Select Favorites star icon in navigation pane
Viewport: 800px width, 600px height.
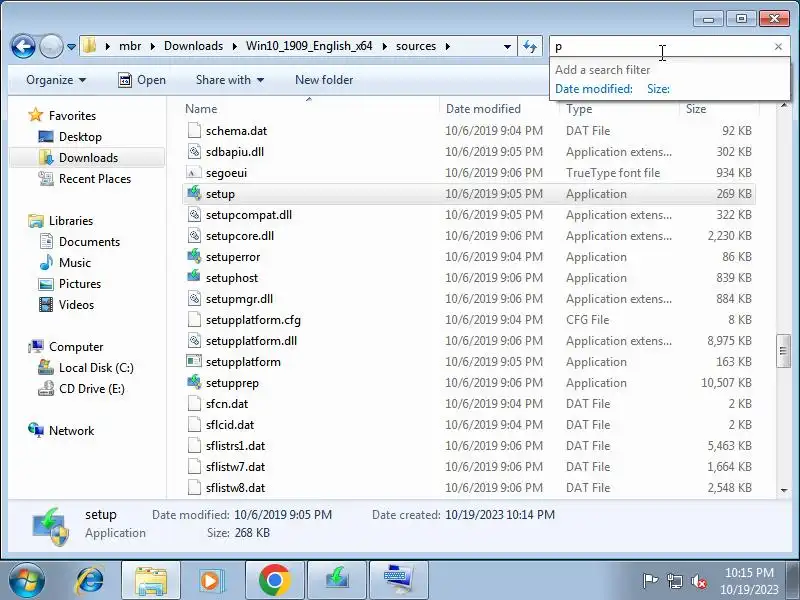pyautogui.click(x=36, y=115)
